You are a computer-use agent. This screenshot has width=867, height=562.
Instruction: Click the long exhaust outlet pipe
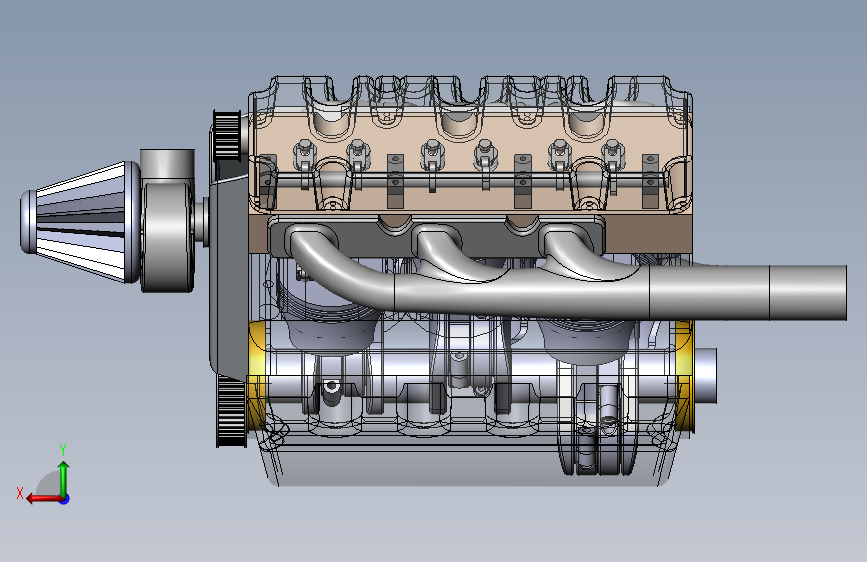pos(746,293)
